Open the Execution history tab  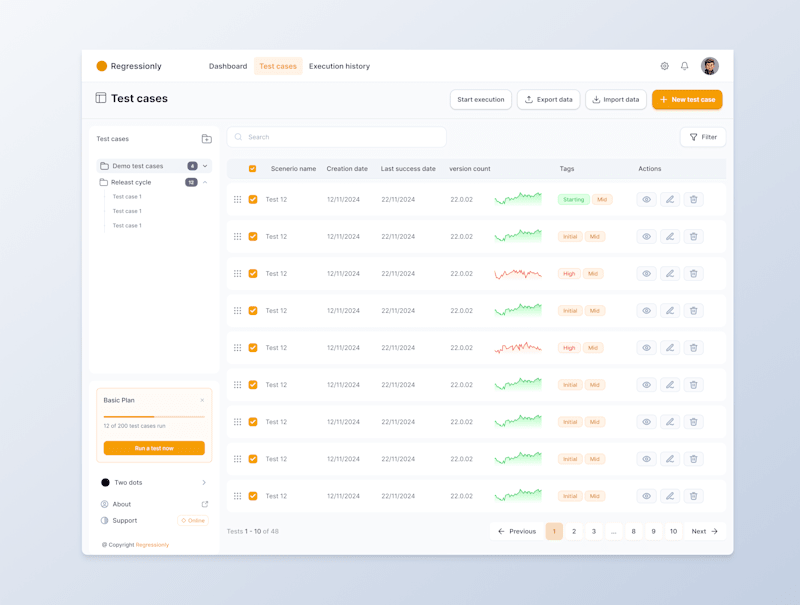(339, 66)
